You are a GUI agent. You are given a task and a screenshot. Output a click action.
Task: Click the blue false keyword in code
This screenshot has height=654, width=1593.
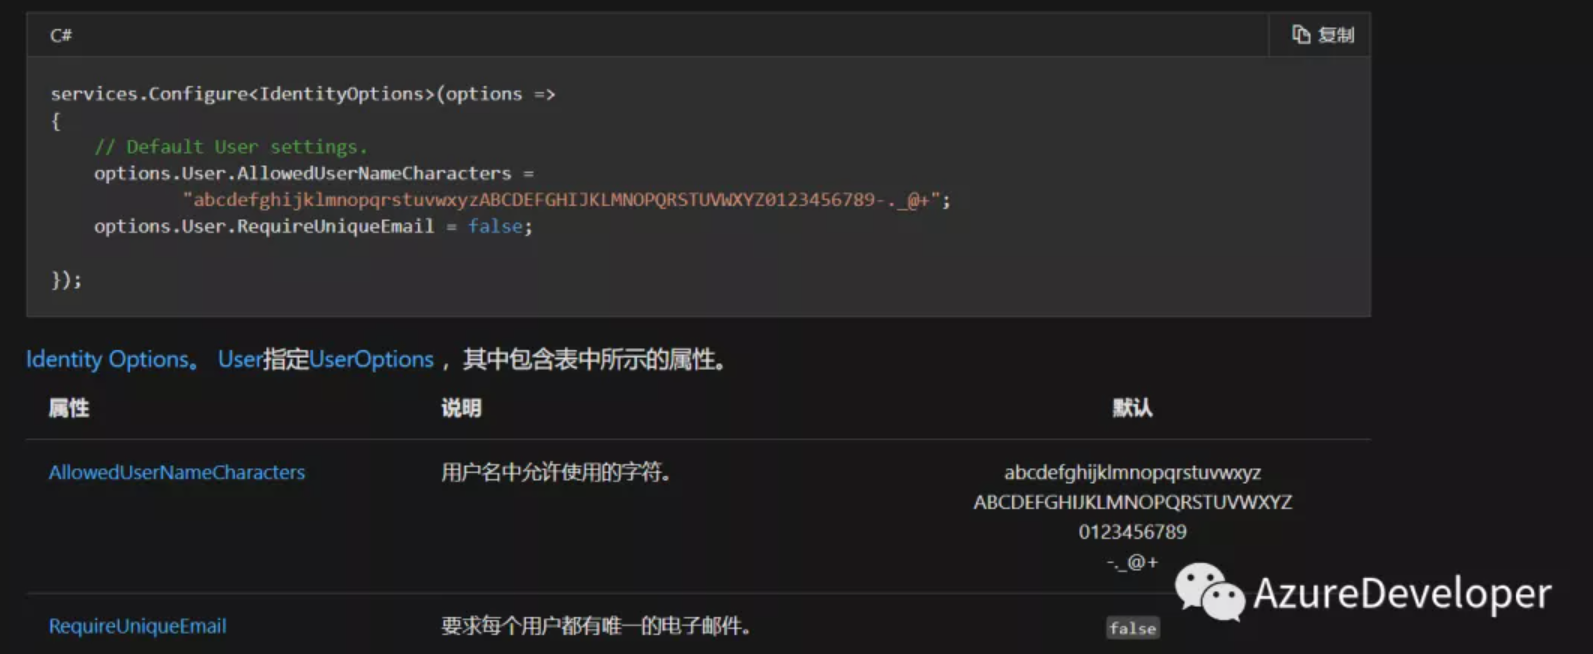tap(495, 227)
